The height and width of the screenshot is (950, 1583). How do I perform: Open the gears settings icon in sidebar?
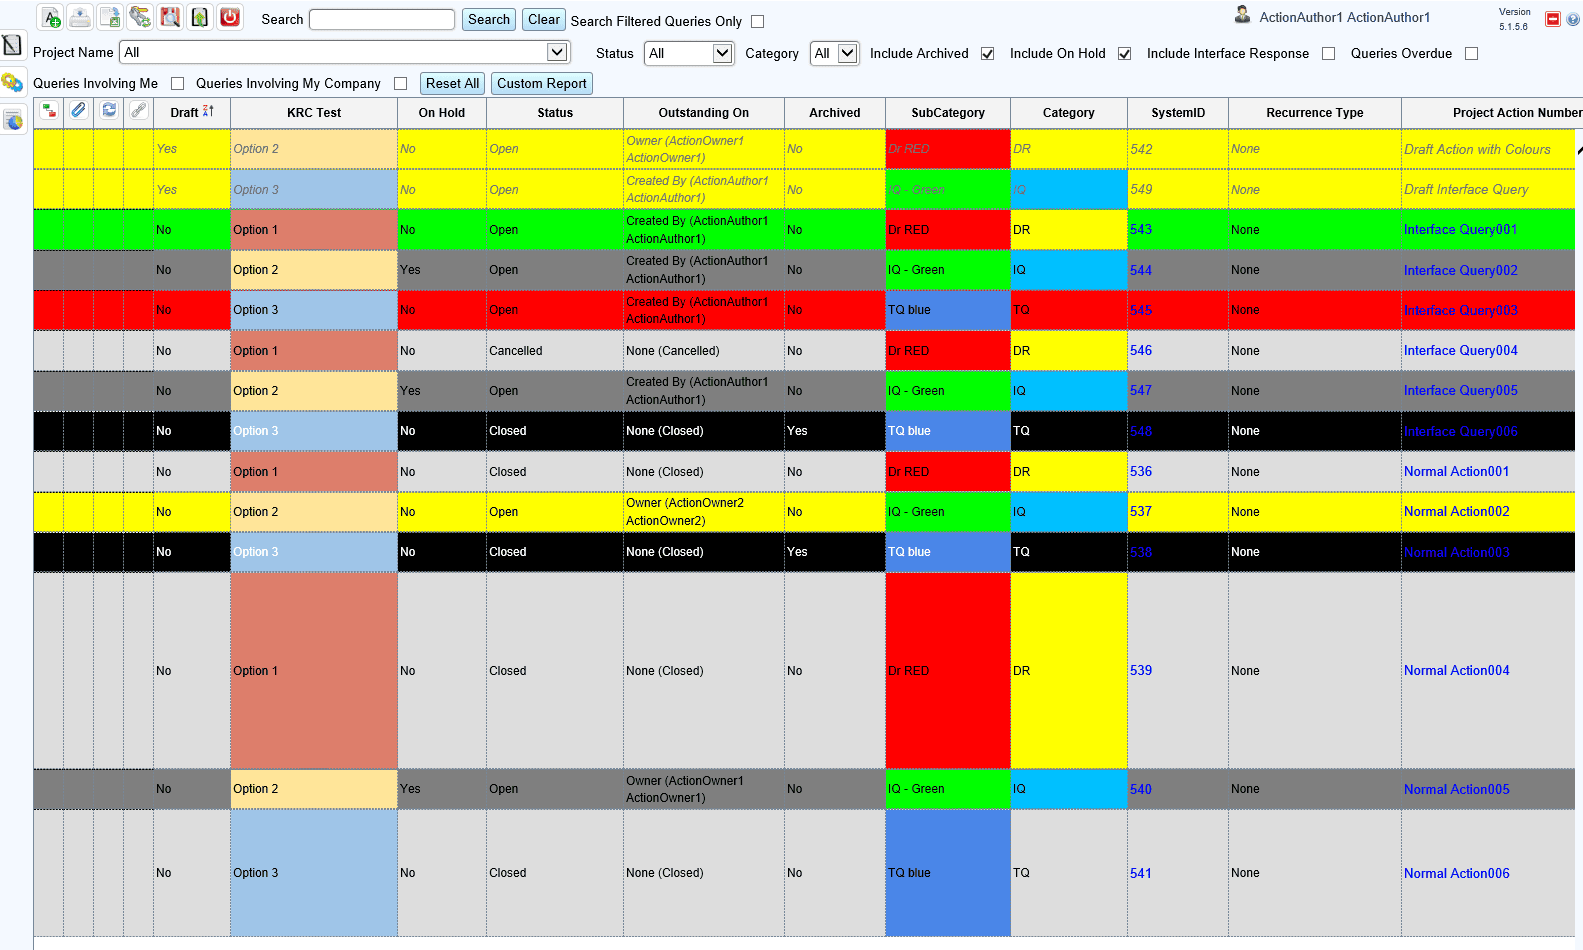point(13,83)
